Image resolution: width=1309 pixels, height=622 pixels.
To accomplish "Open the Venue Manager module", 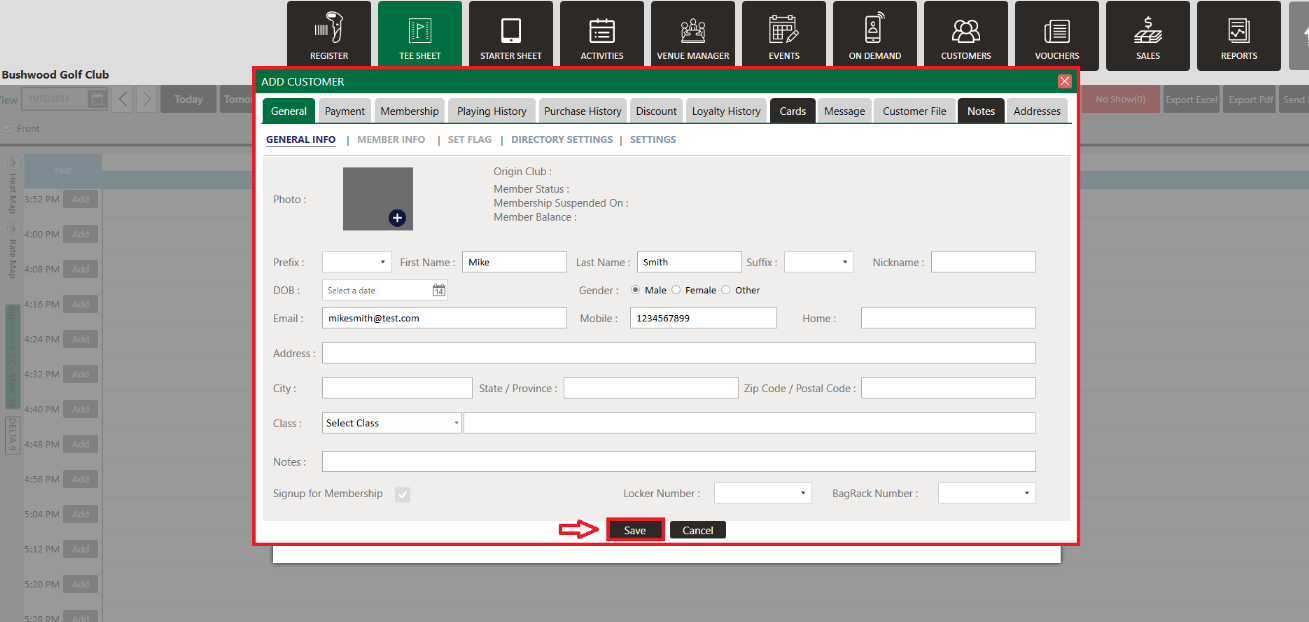I will click(x=693, y=35).
